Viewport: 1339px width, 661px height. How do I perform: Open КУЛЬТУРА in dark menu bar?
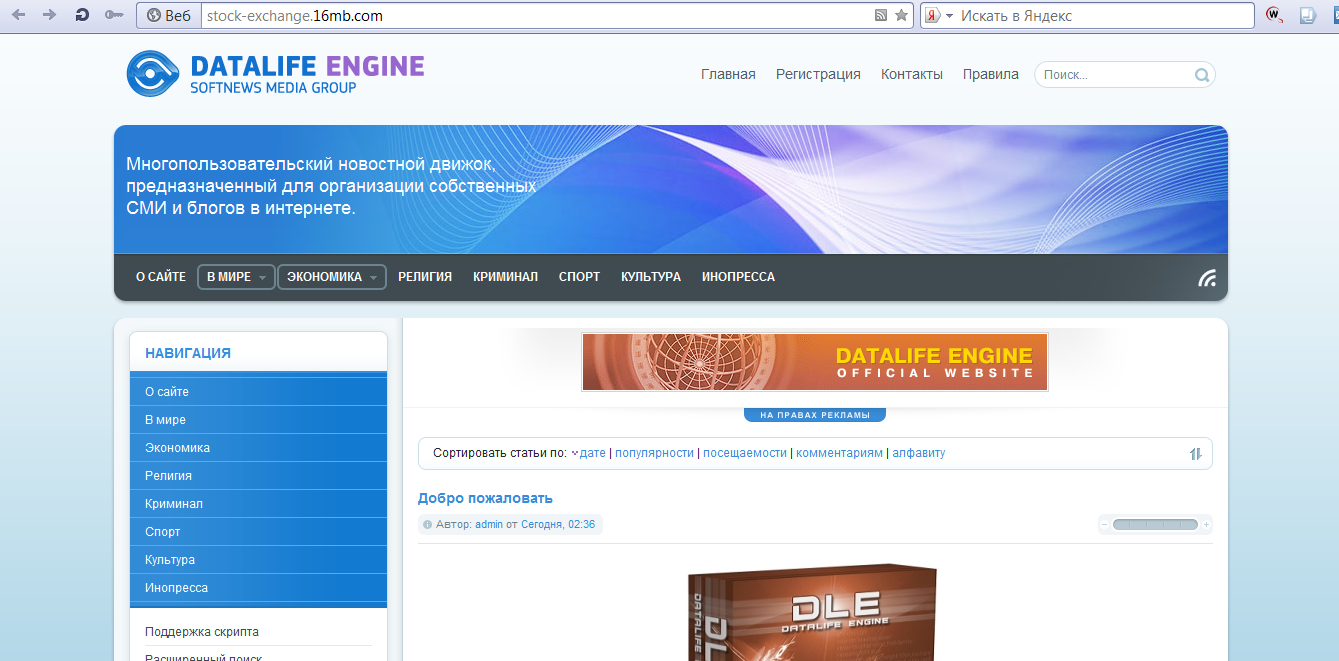tap(651, 277)
